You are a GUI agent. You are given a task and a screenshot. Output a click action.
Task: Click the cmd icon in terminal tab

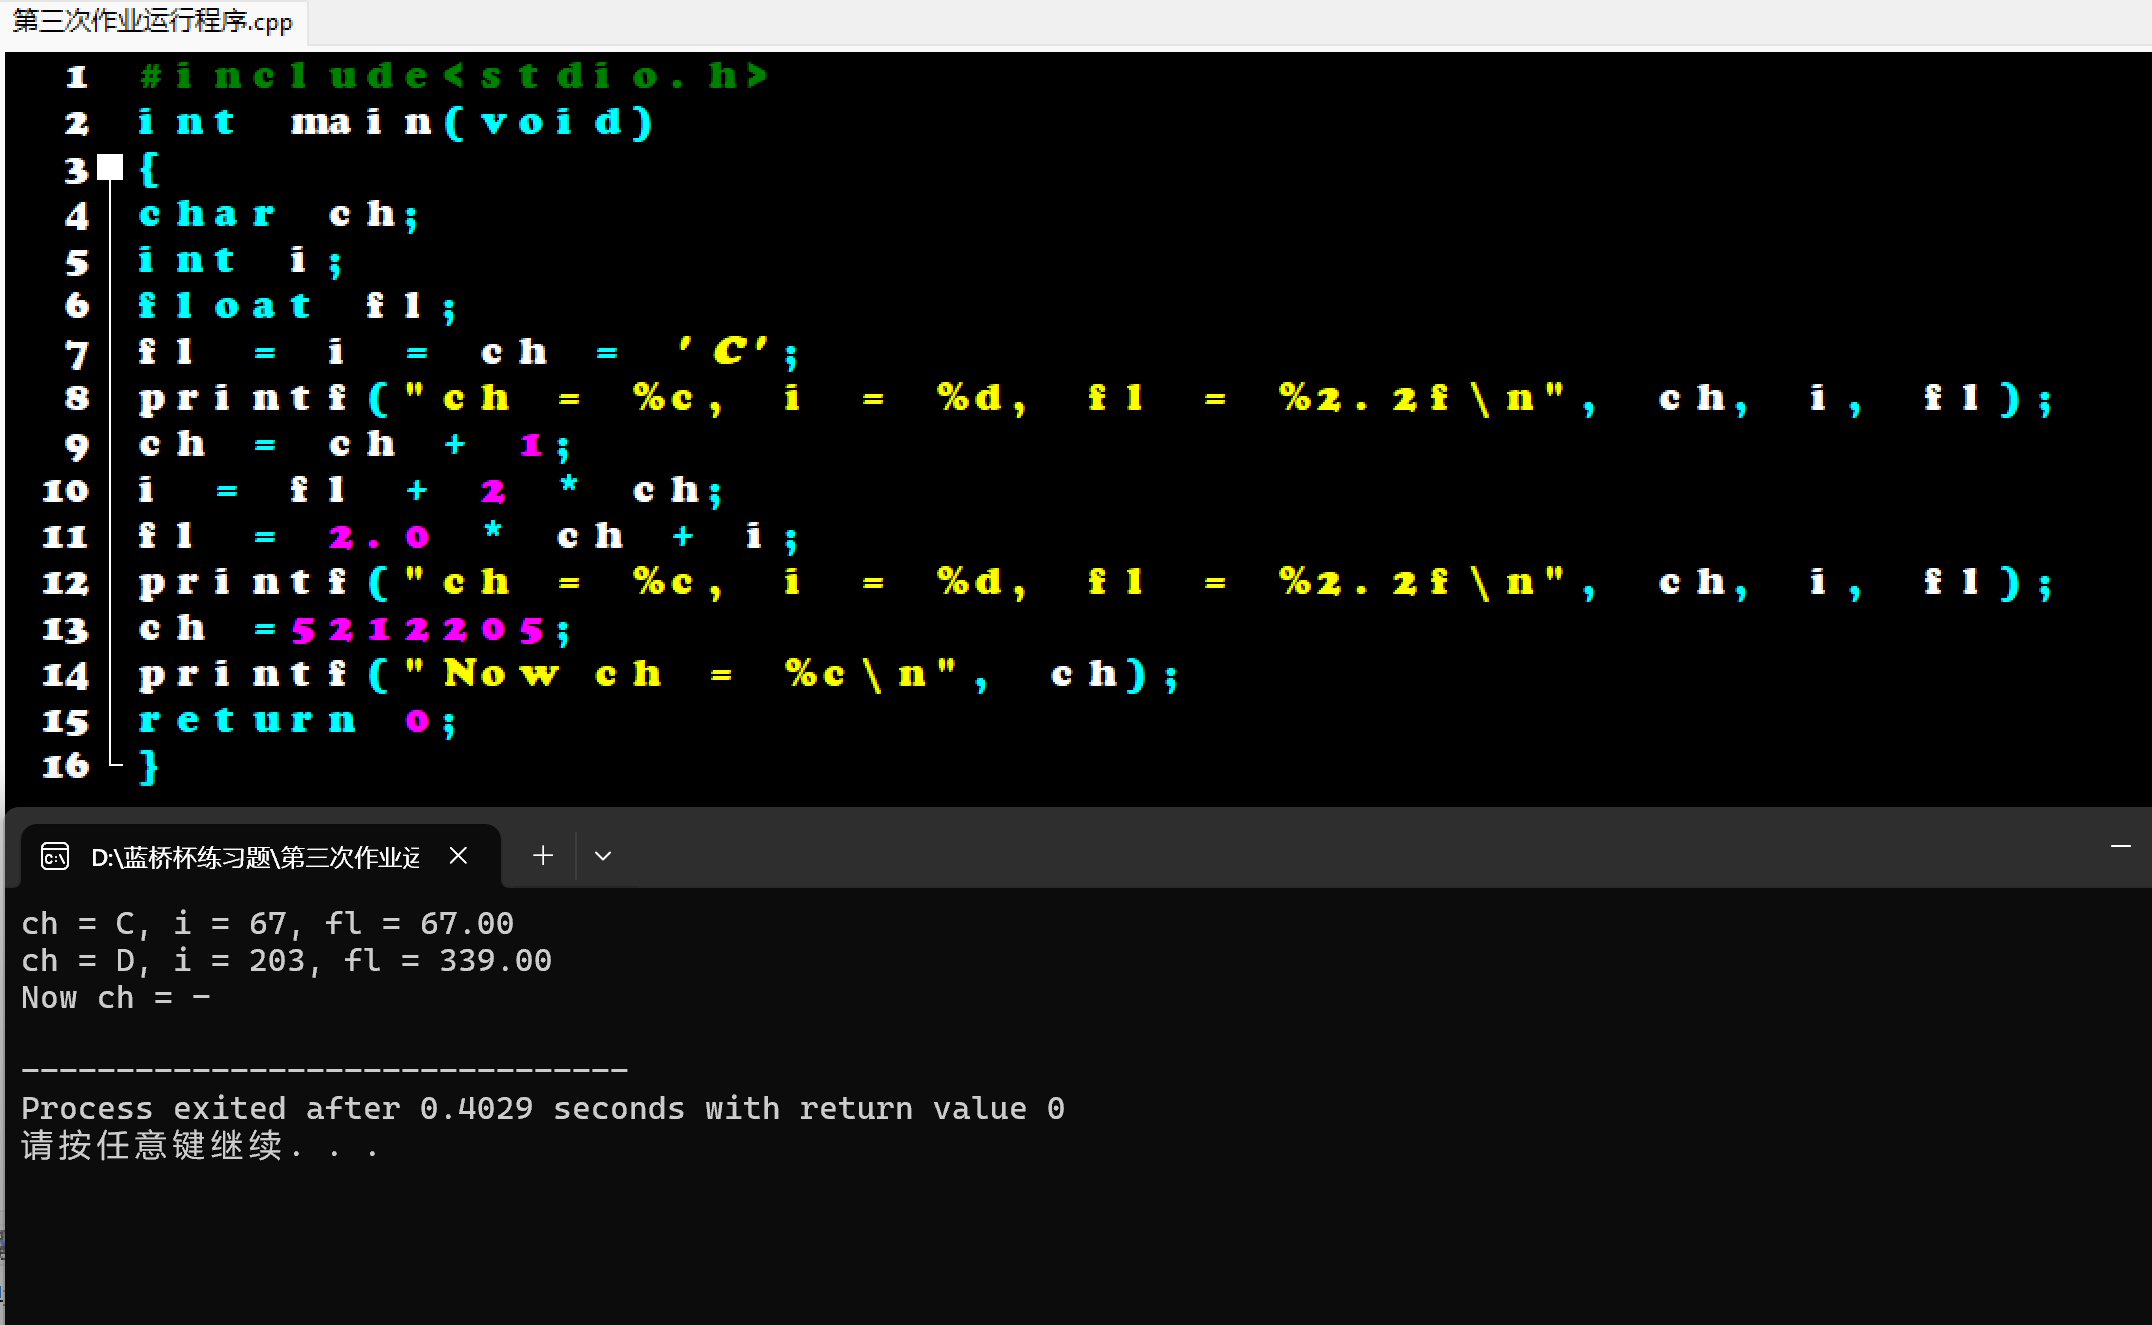click(55, 857)
